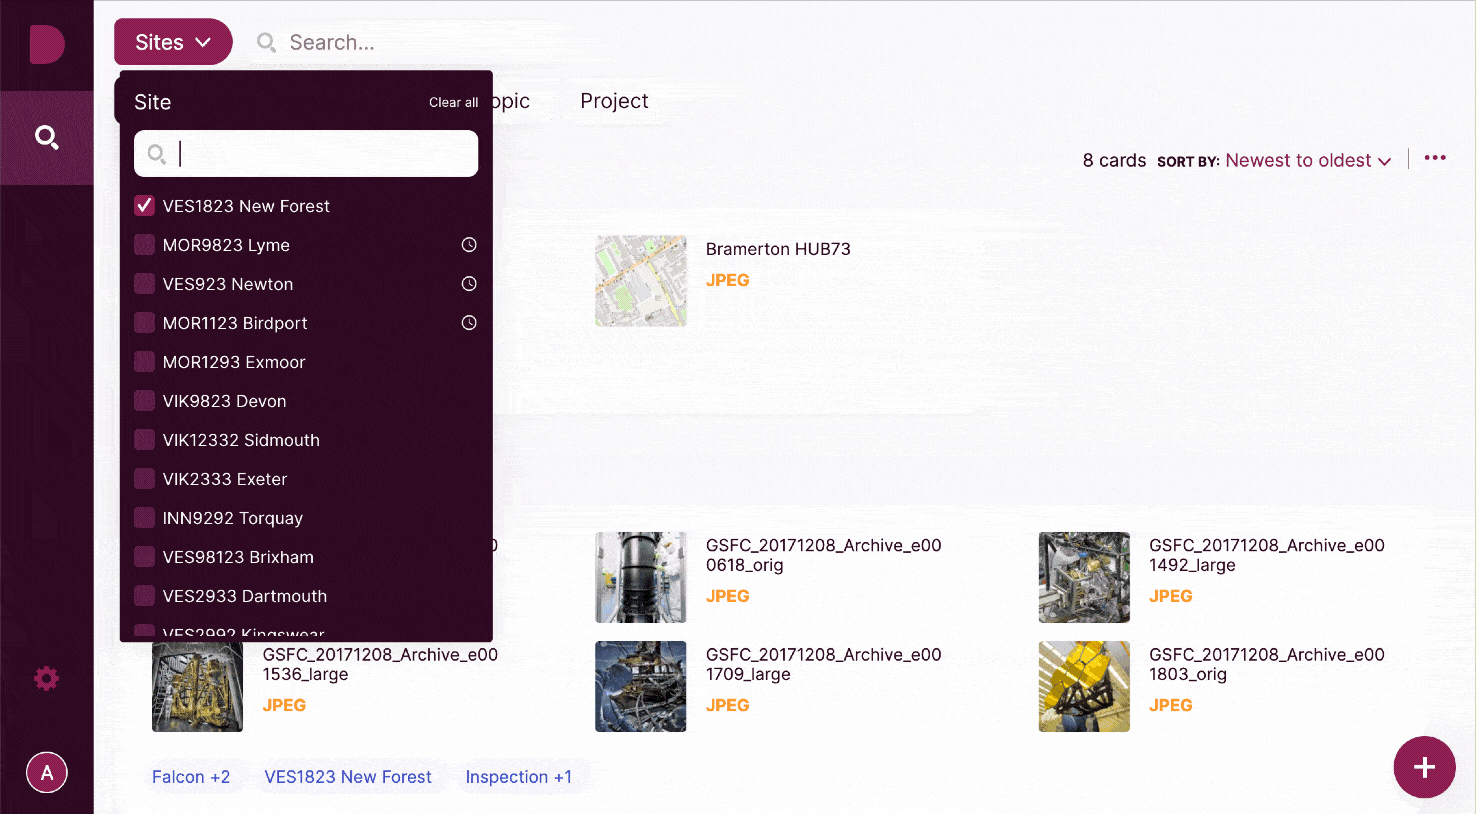
Task: Check the MOR1293 Exmoor site checkbox
Action: pos(145,362)
